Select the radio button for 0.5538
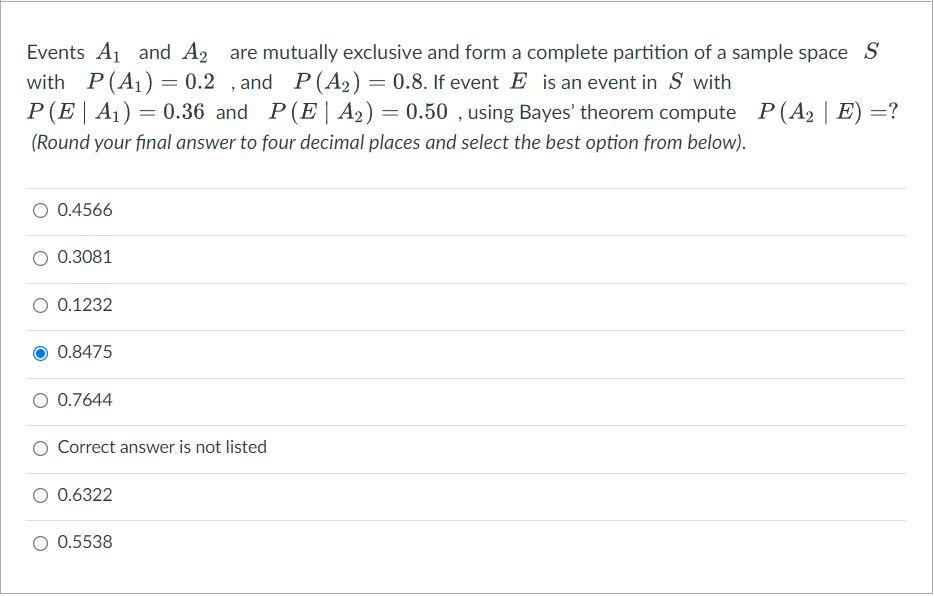This screenshot has height=596, width=934. (x=40, y=542)
